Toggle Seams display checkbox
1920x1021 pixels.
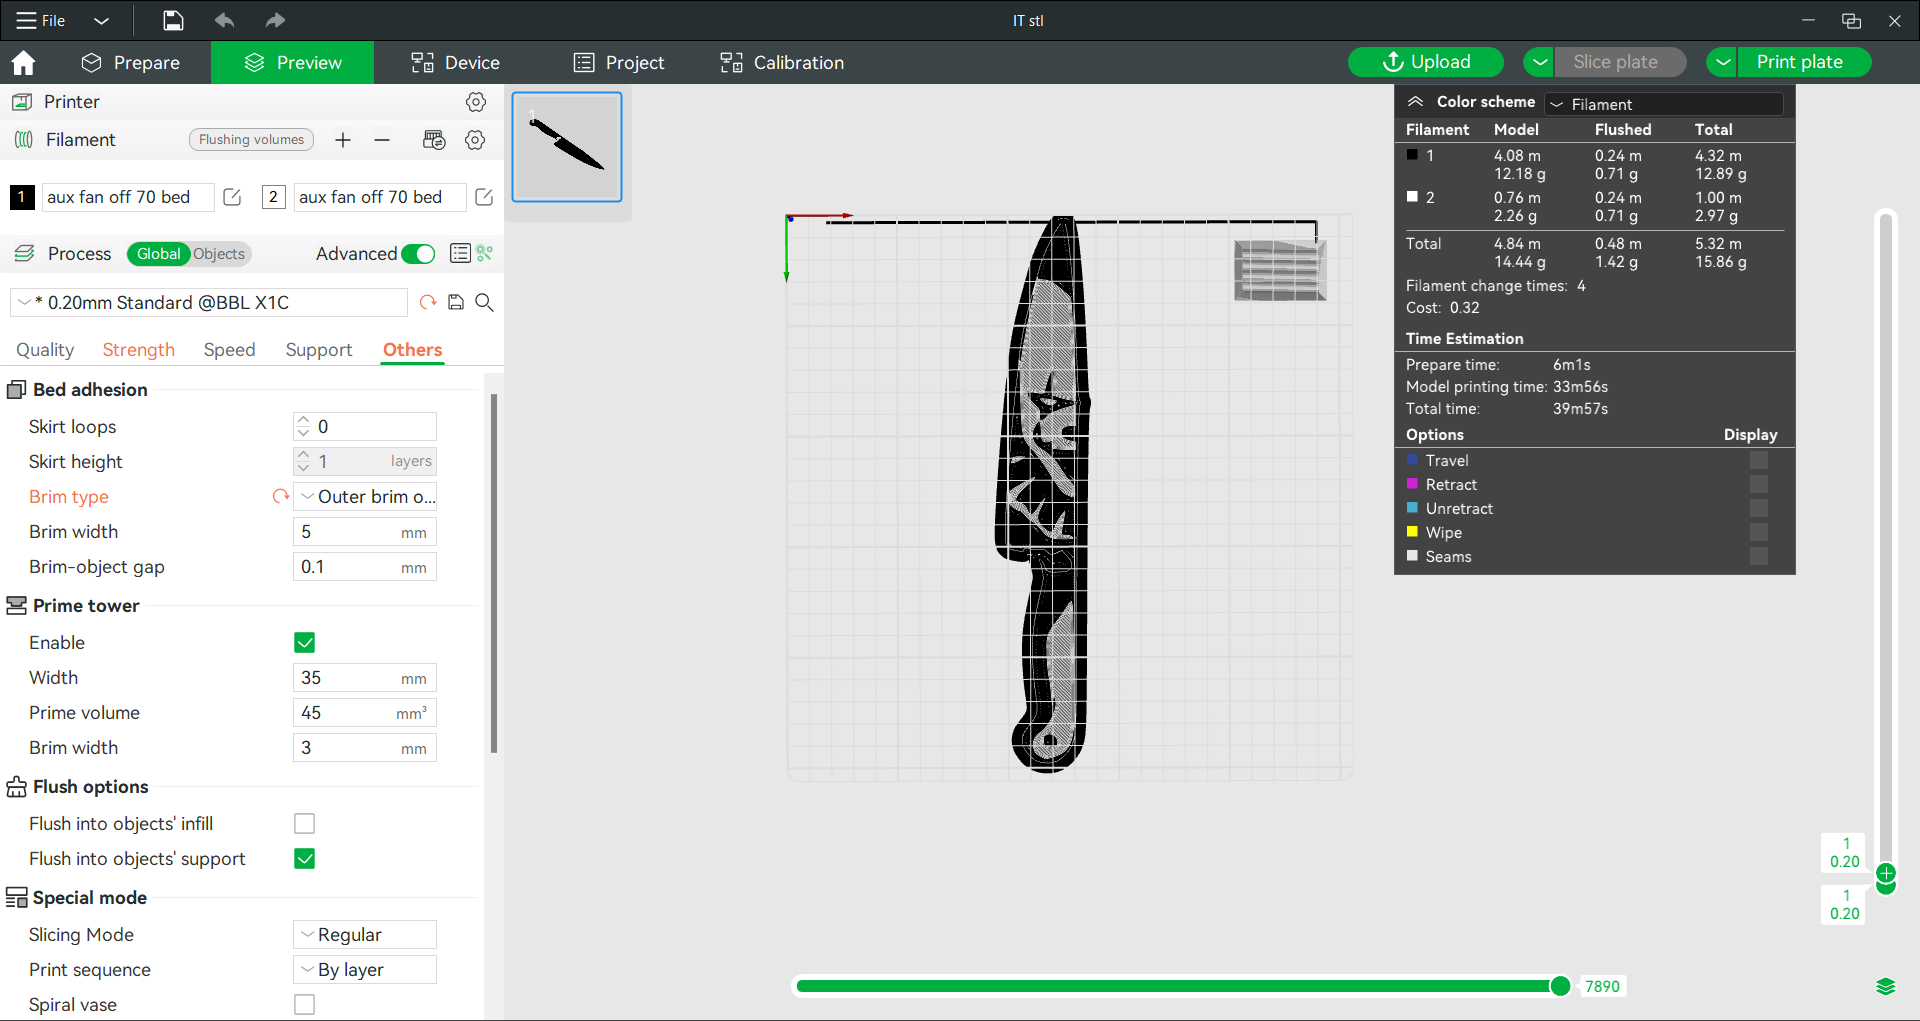coord(1759,557)
